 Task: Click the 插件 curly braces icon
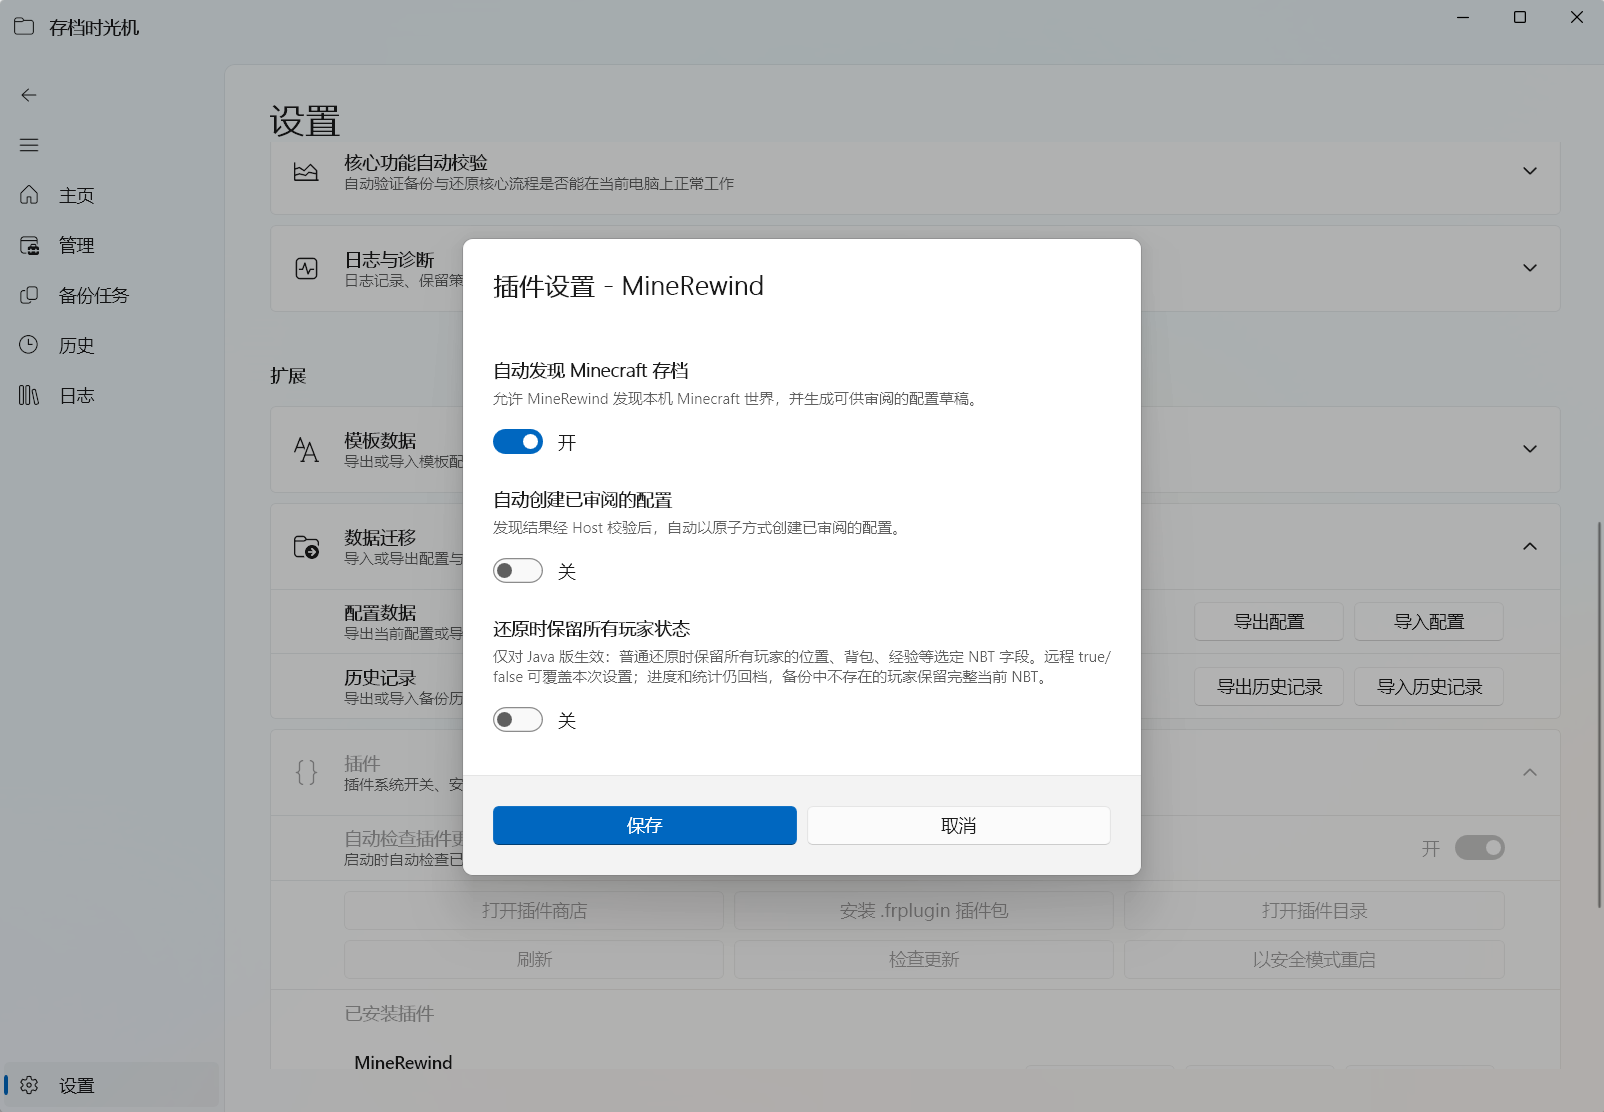[x=306, y=772]
